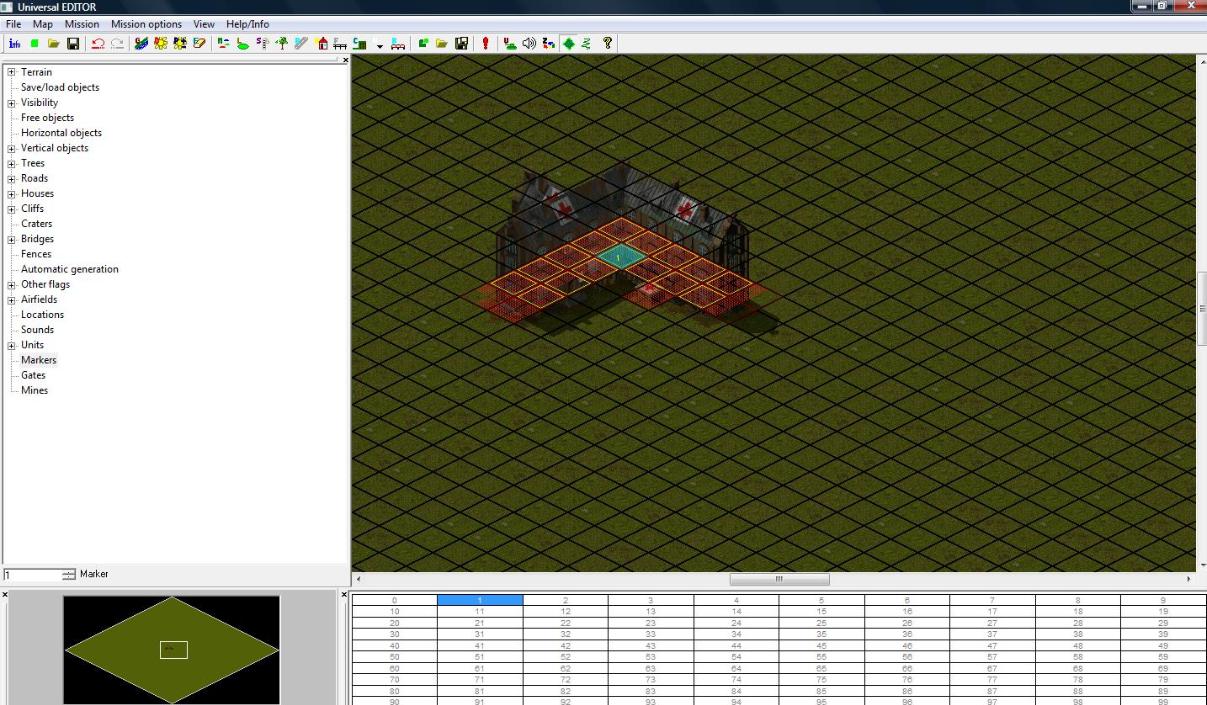
Task: Expand the Trees tree node
Action: click(x=12, y=163)
